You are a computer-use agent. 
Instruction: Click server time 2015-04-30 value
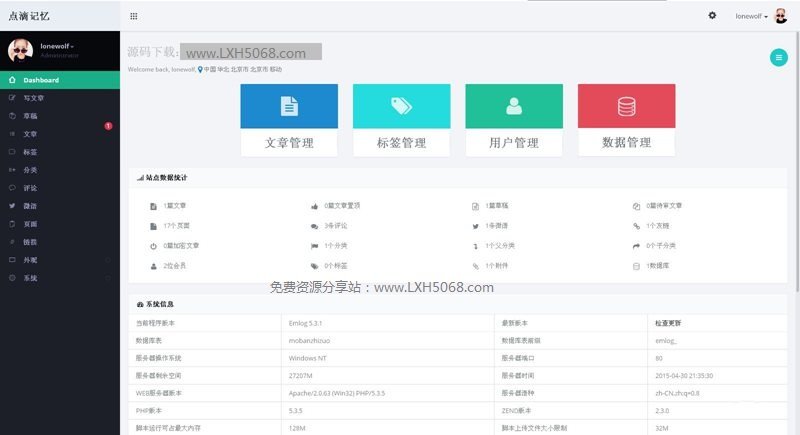point(684,375)
